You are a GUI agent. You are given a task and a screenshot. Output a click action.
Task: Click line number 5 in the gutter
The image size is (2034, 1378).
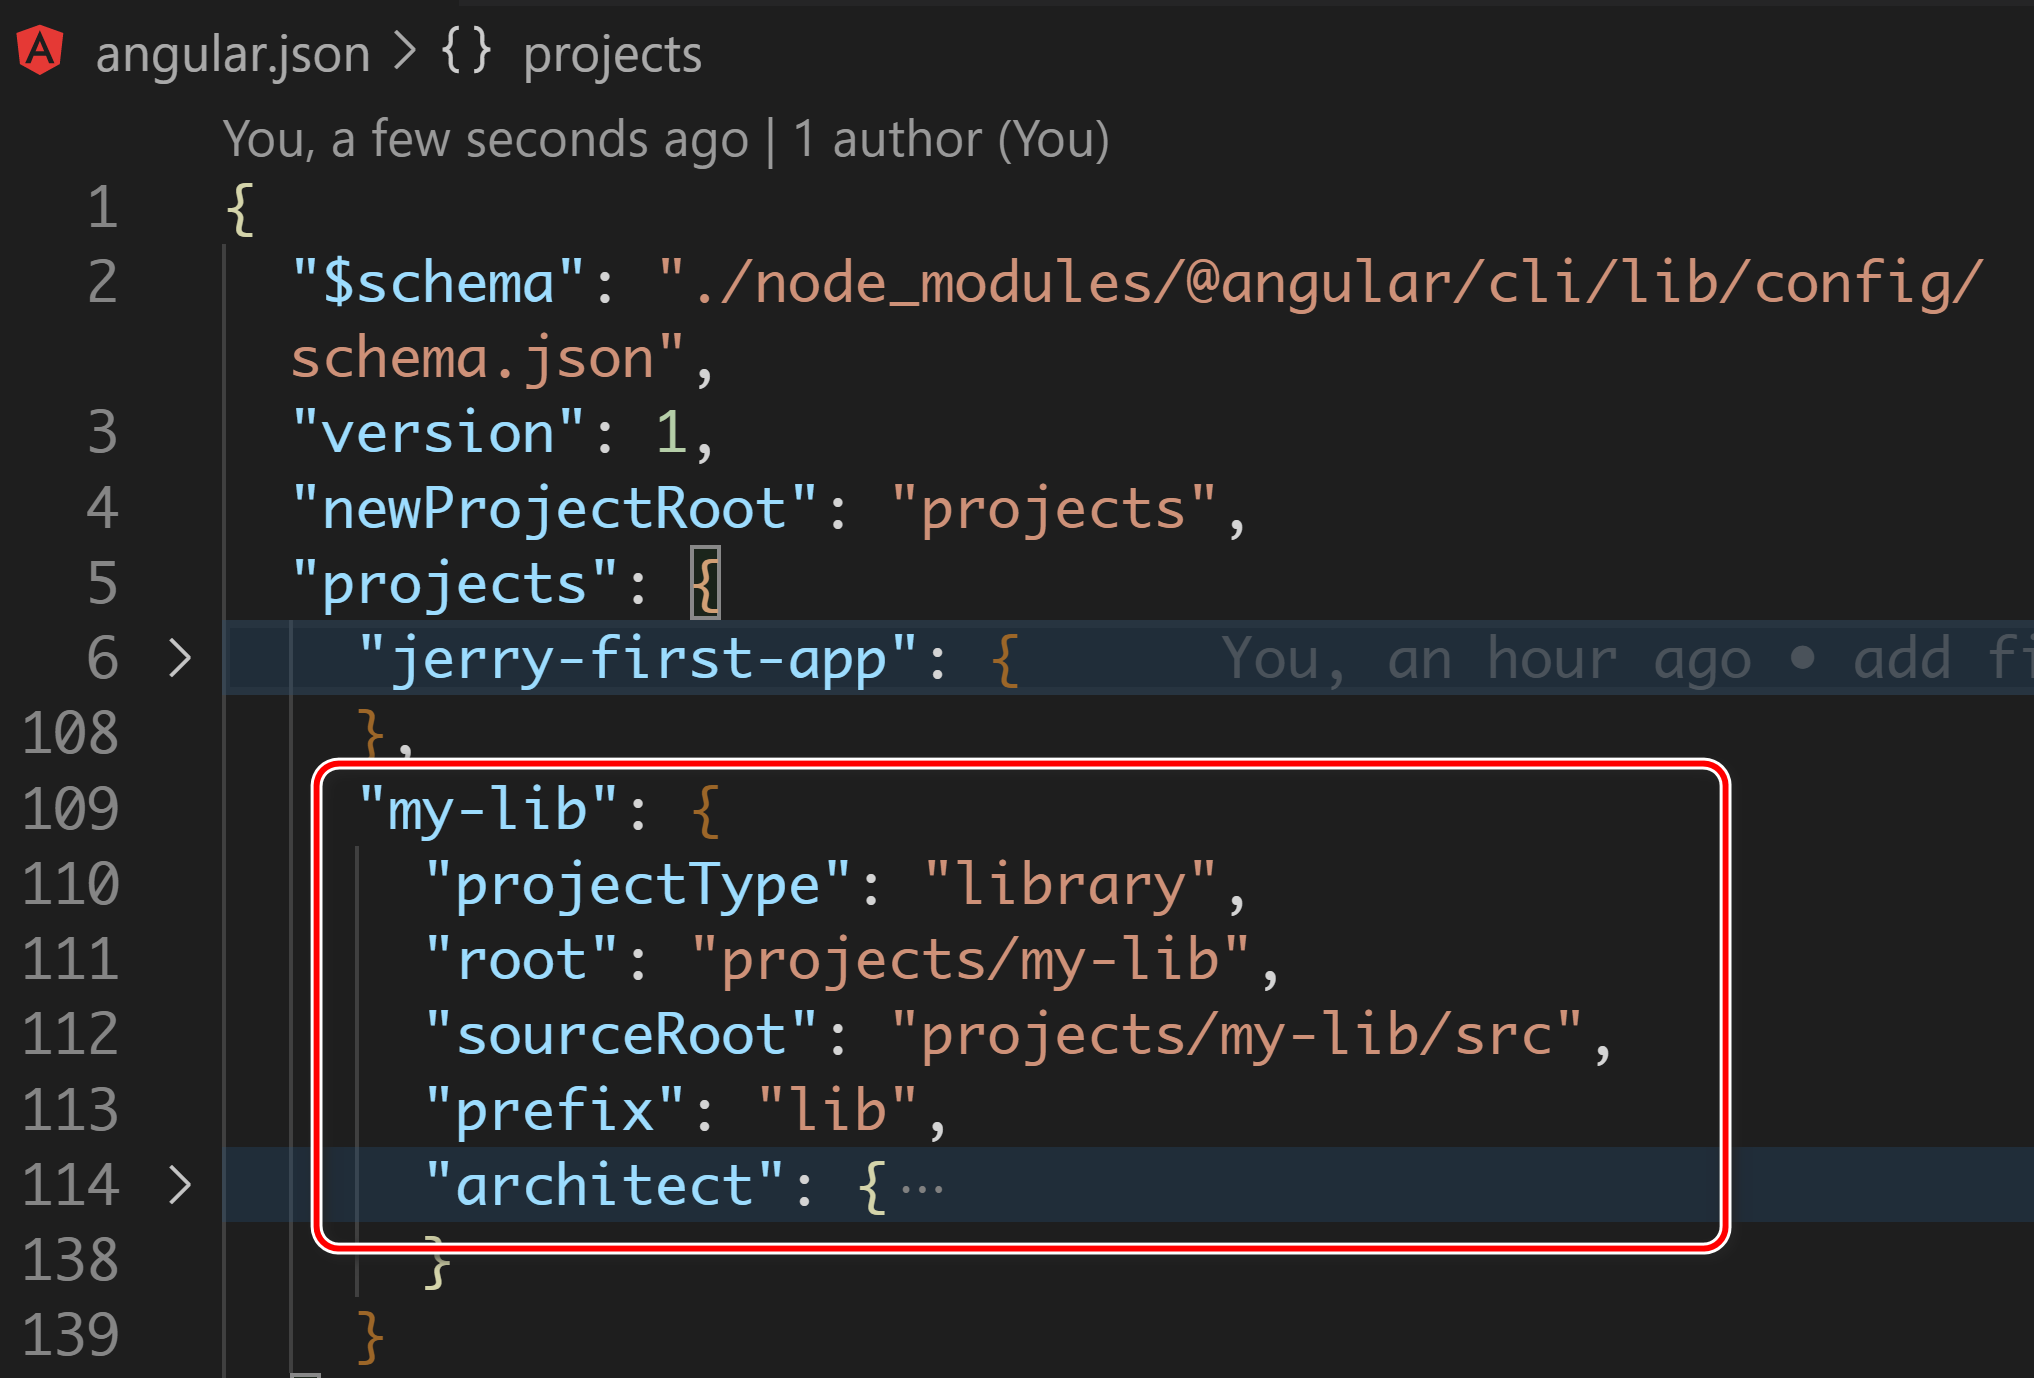point(102,583)
